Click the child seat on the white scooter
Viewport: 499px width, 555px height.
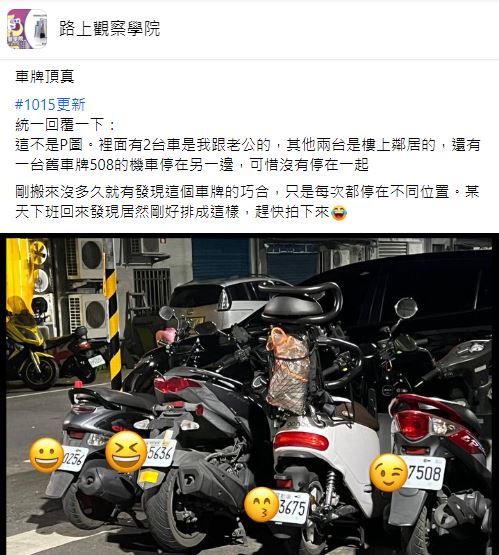click(x=302, y=304)
